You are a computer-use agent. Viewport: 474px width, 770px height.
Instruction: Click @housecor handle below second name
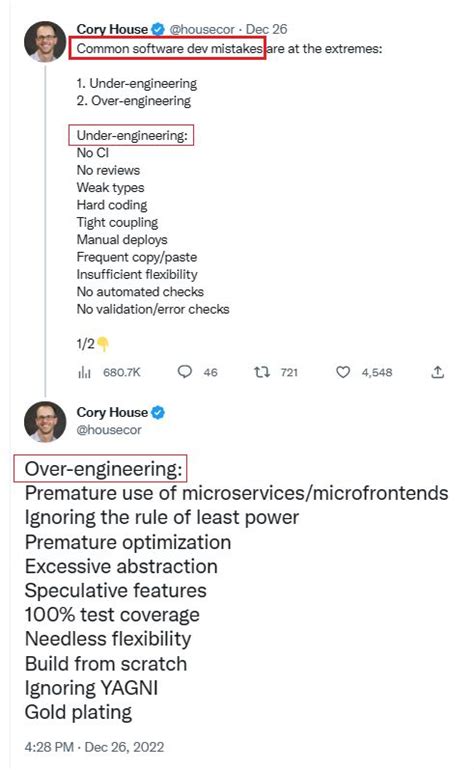click(x=109, y=430)
